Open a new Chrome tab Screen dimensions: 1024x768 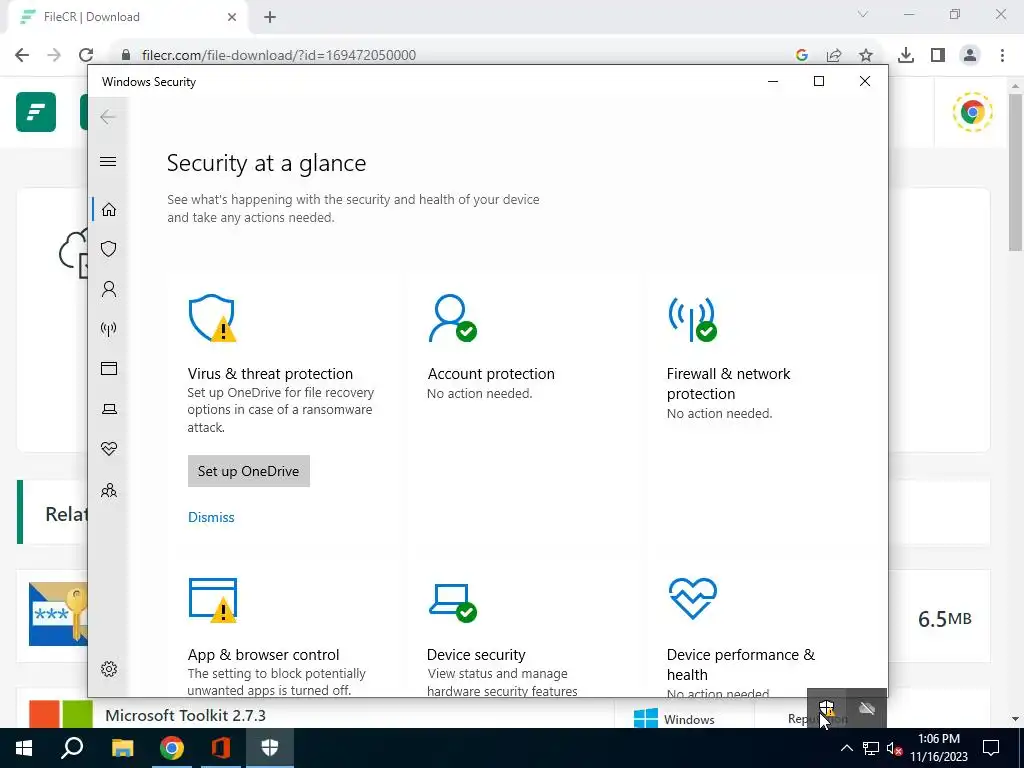270,17
